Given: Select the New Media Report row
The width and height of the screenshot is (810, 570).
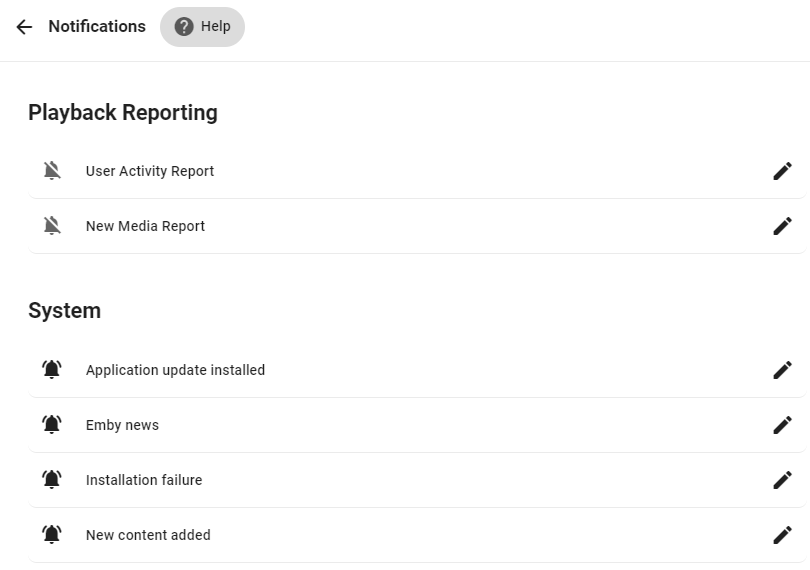Looking at the screenshot, I should (145, 226).
